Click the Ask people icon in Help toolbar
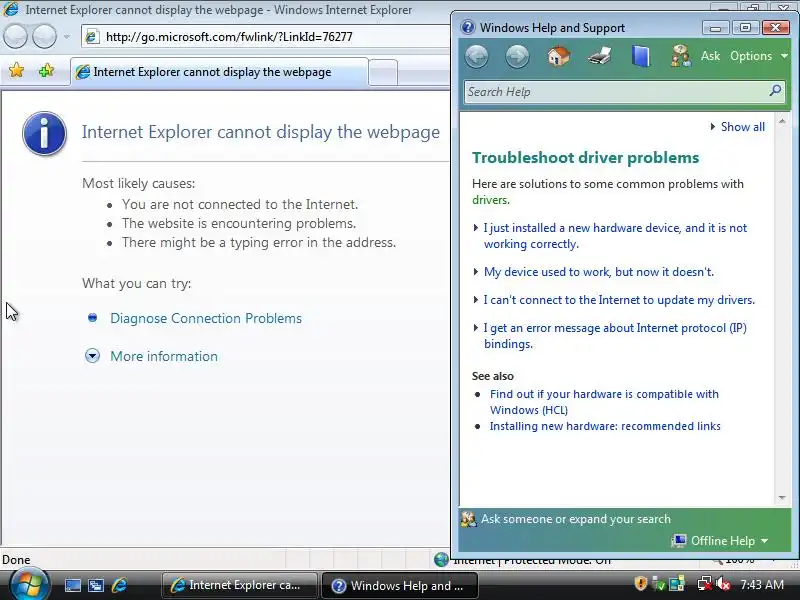 tap(681, 56)
